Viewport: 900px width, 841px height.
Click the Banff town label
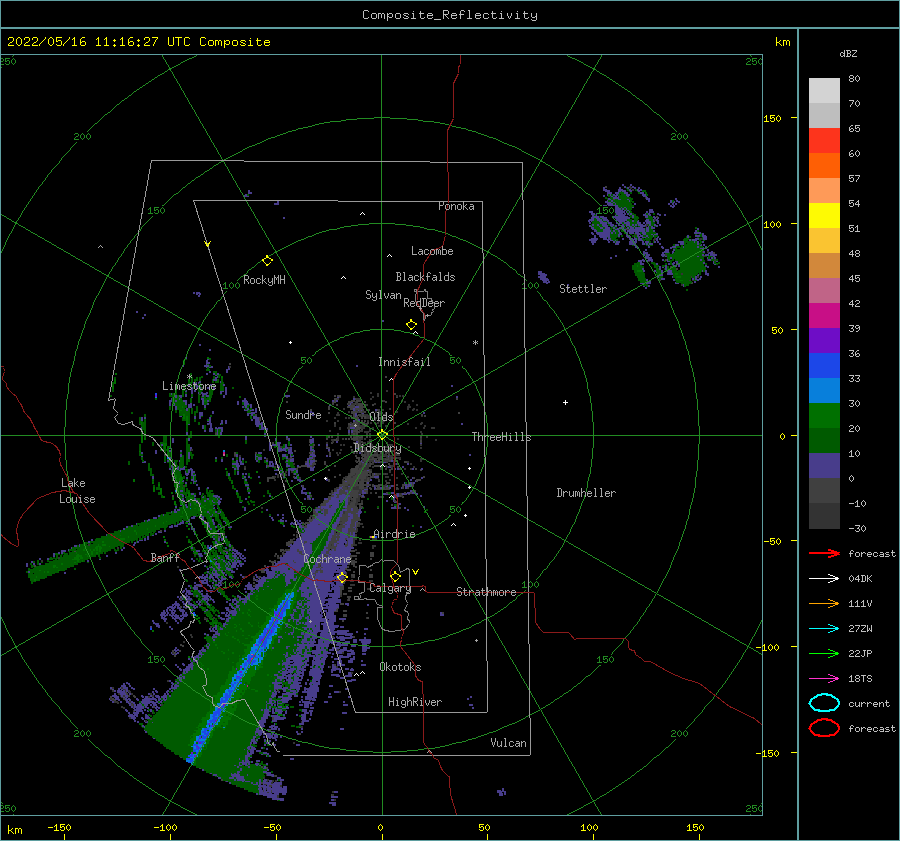(x=165, y=557)
